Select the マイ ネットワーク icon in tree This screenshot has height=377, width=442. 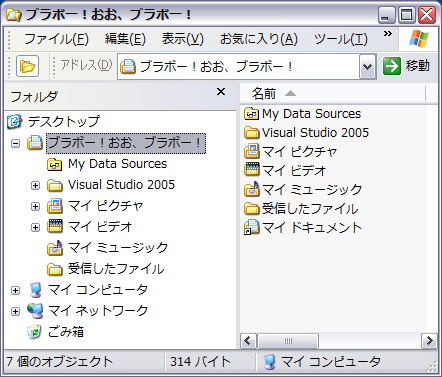pyautogui.click(x=35, y=311)
